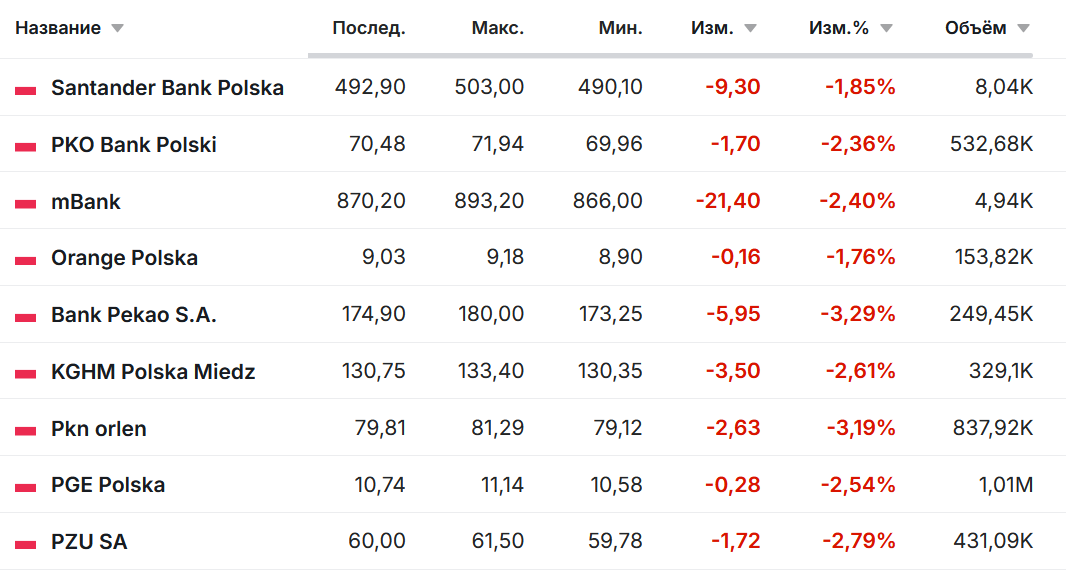This screenshot has width=1066, height=581.
Task: Click the flag icon beside KGHM Polska Miedz
Action: coord(25,373)
